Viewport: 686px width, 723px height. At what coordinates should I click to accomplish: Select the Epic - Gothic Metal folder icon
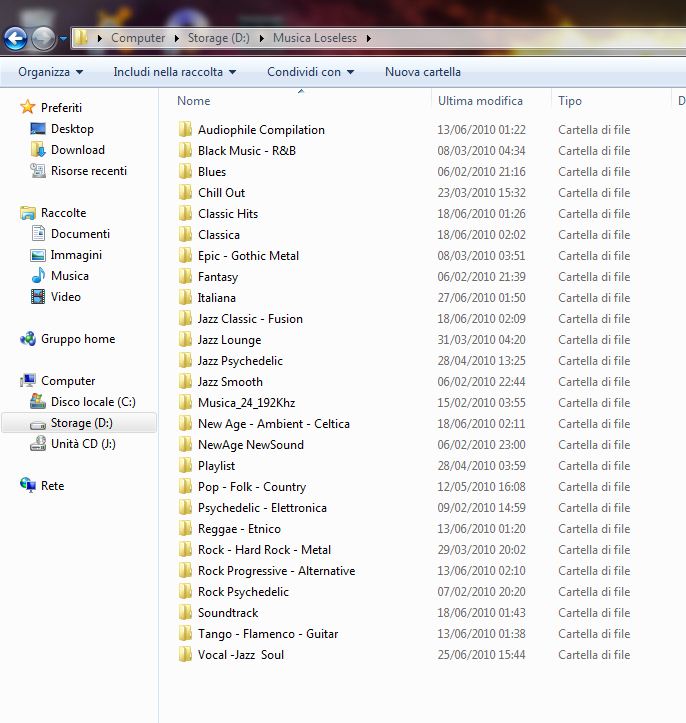(185, 255)
